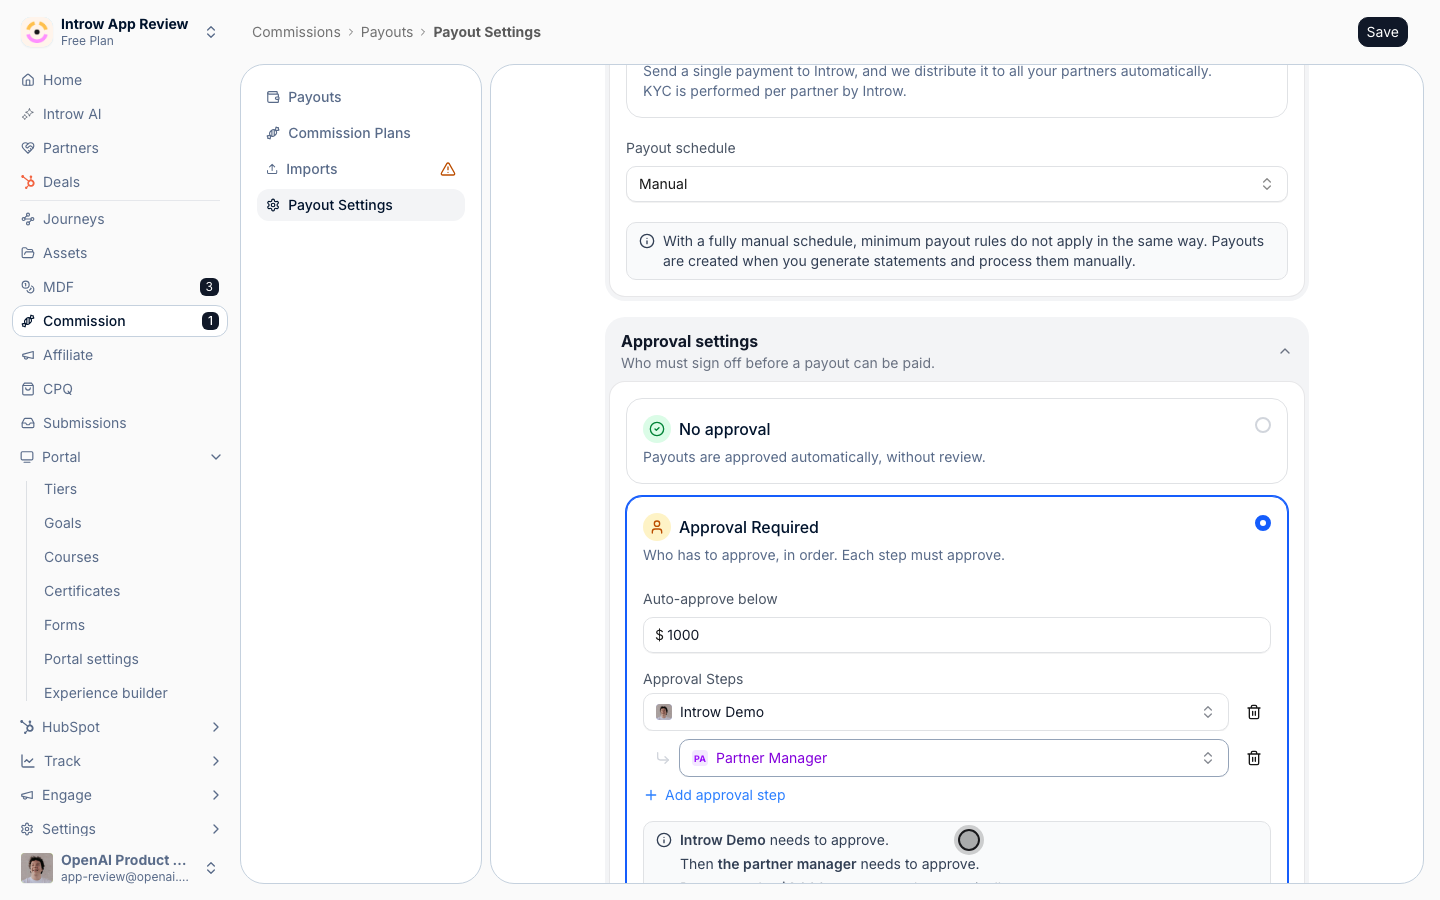Collapse the Approval settings section
This screenshot has height=900, width=1440.
click(x=1285, y=351)
